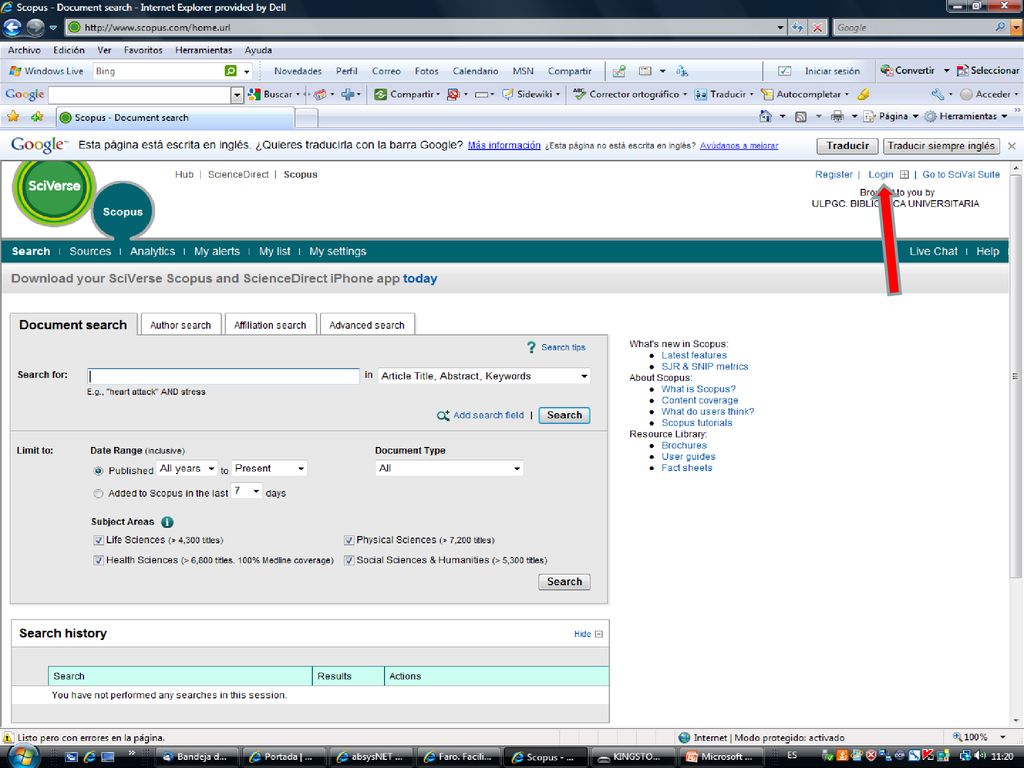Click the green Bing search icon

[x=231, y=71]
